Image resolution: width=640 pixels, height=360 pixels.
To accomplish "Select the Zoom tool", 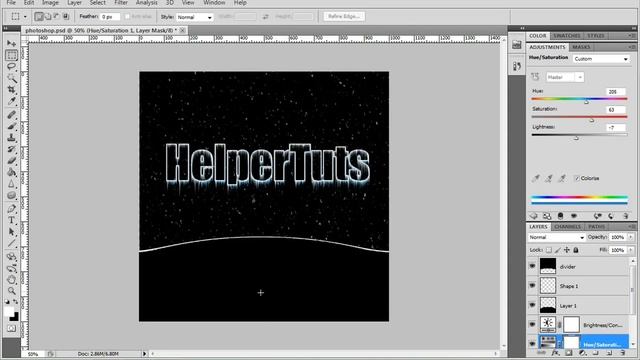I will pos(11,291).
